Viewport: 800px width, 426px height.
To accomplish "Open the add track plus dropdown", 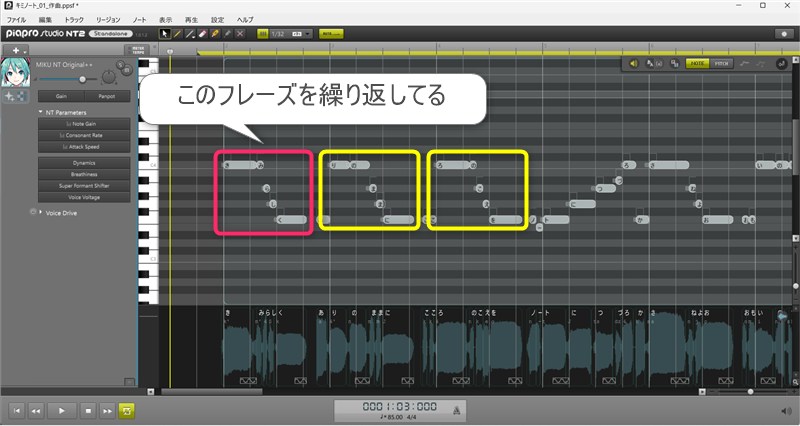I will click(17, 50).
